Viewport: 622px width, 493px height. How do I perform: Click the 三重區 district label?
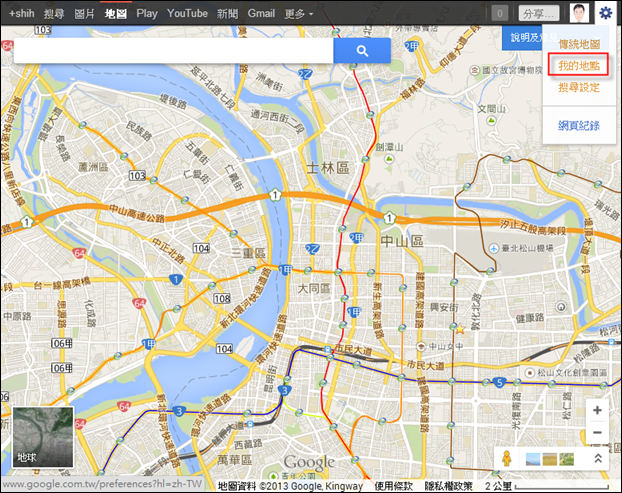point(248,253)
